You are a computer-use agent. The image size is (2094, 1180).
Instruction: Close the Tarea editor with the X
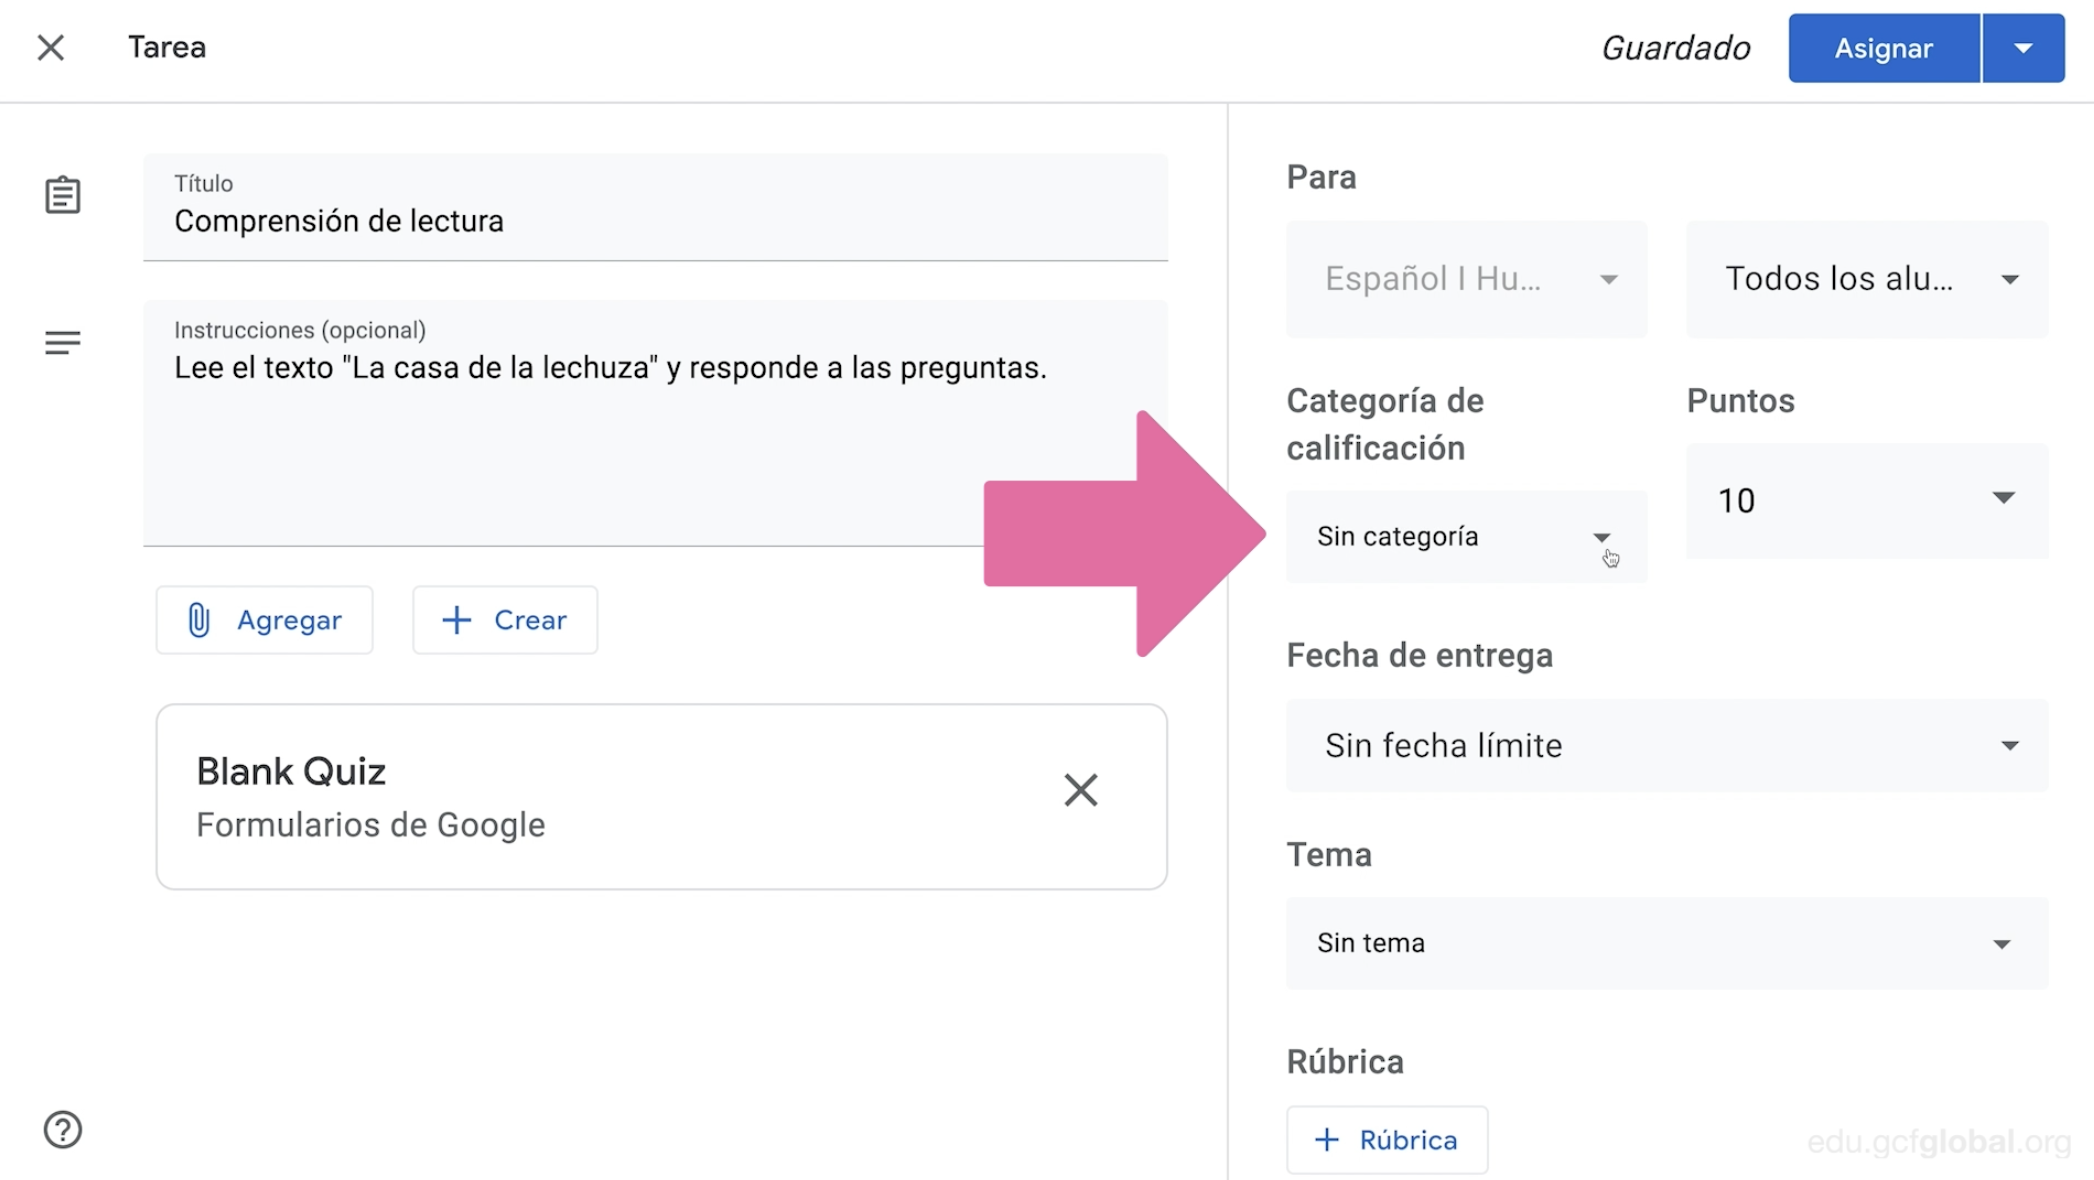coord(50,48)
